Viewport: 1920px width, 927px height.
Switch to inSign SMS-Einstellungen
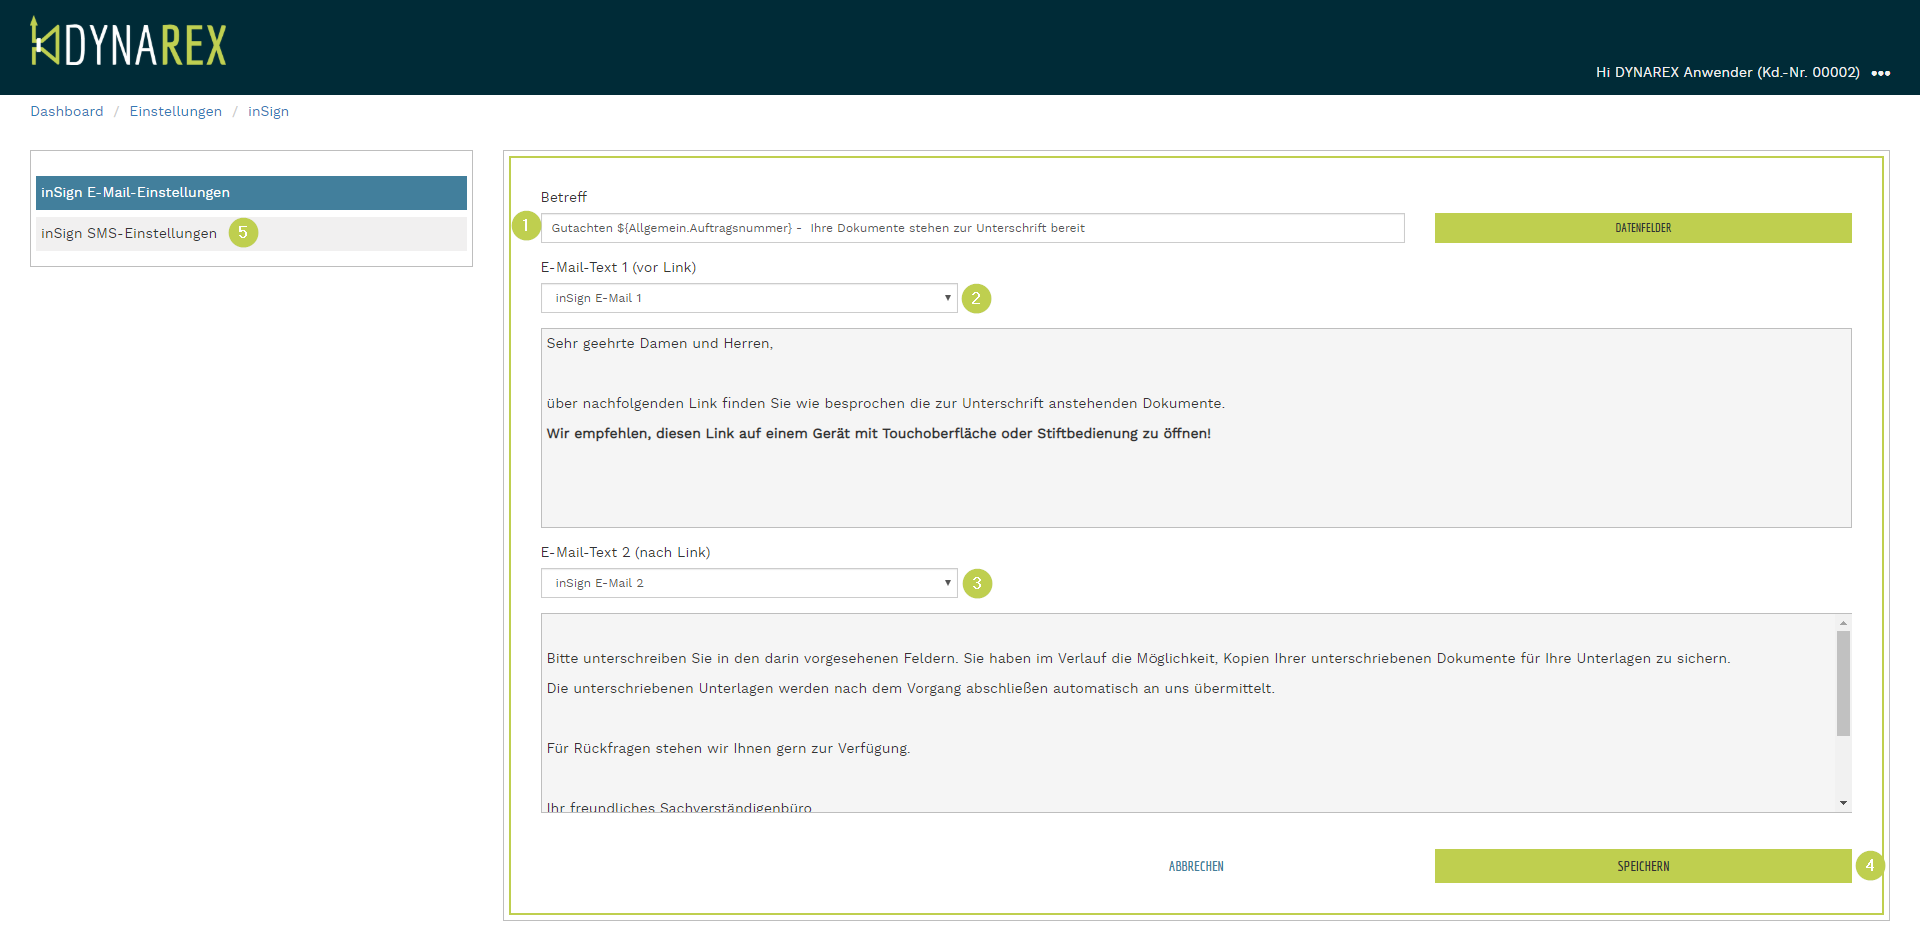coord(129,233)
